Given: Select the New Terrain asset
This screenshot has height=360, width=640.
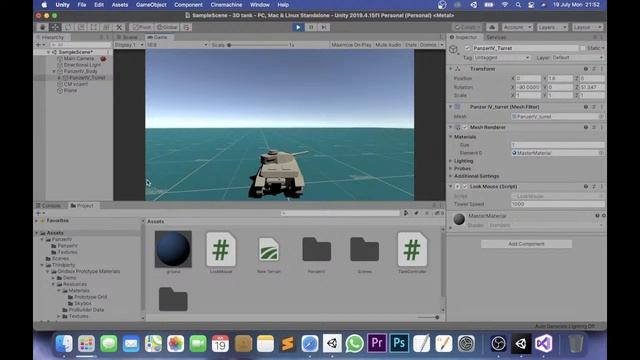Looking at the screenshot, I should pos(269,256).
